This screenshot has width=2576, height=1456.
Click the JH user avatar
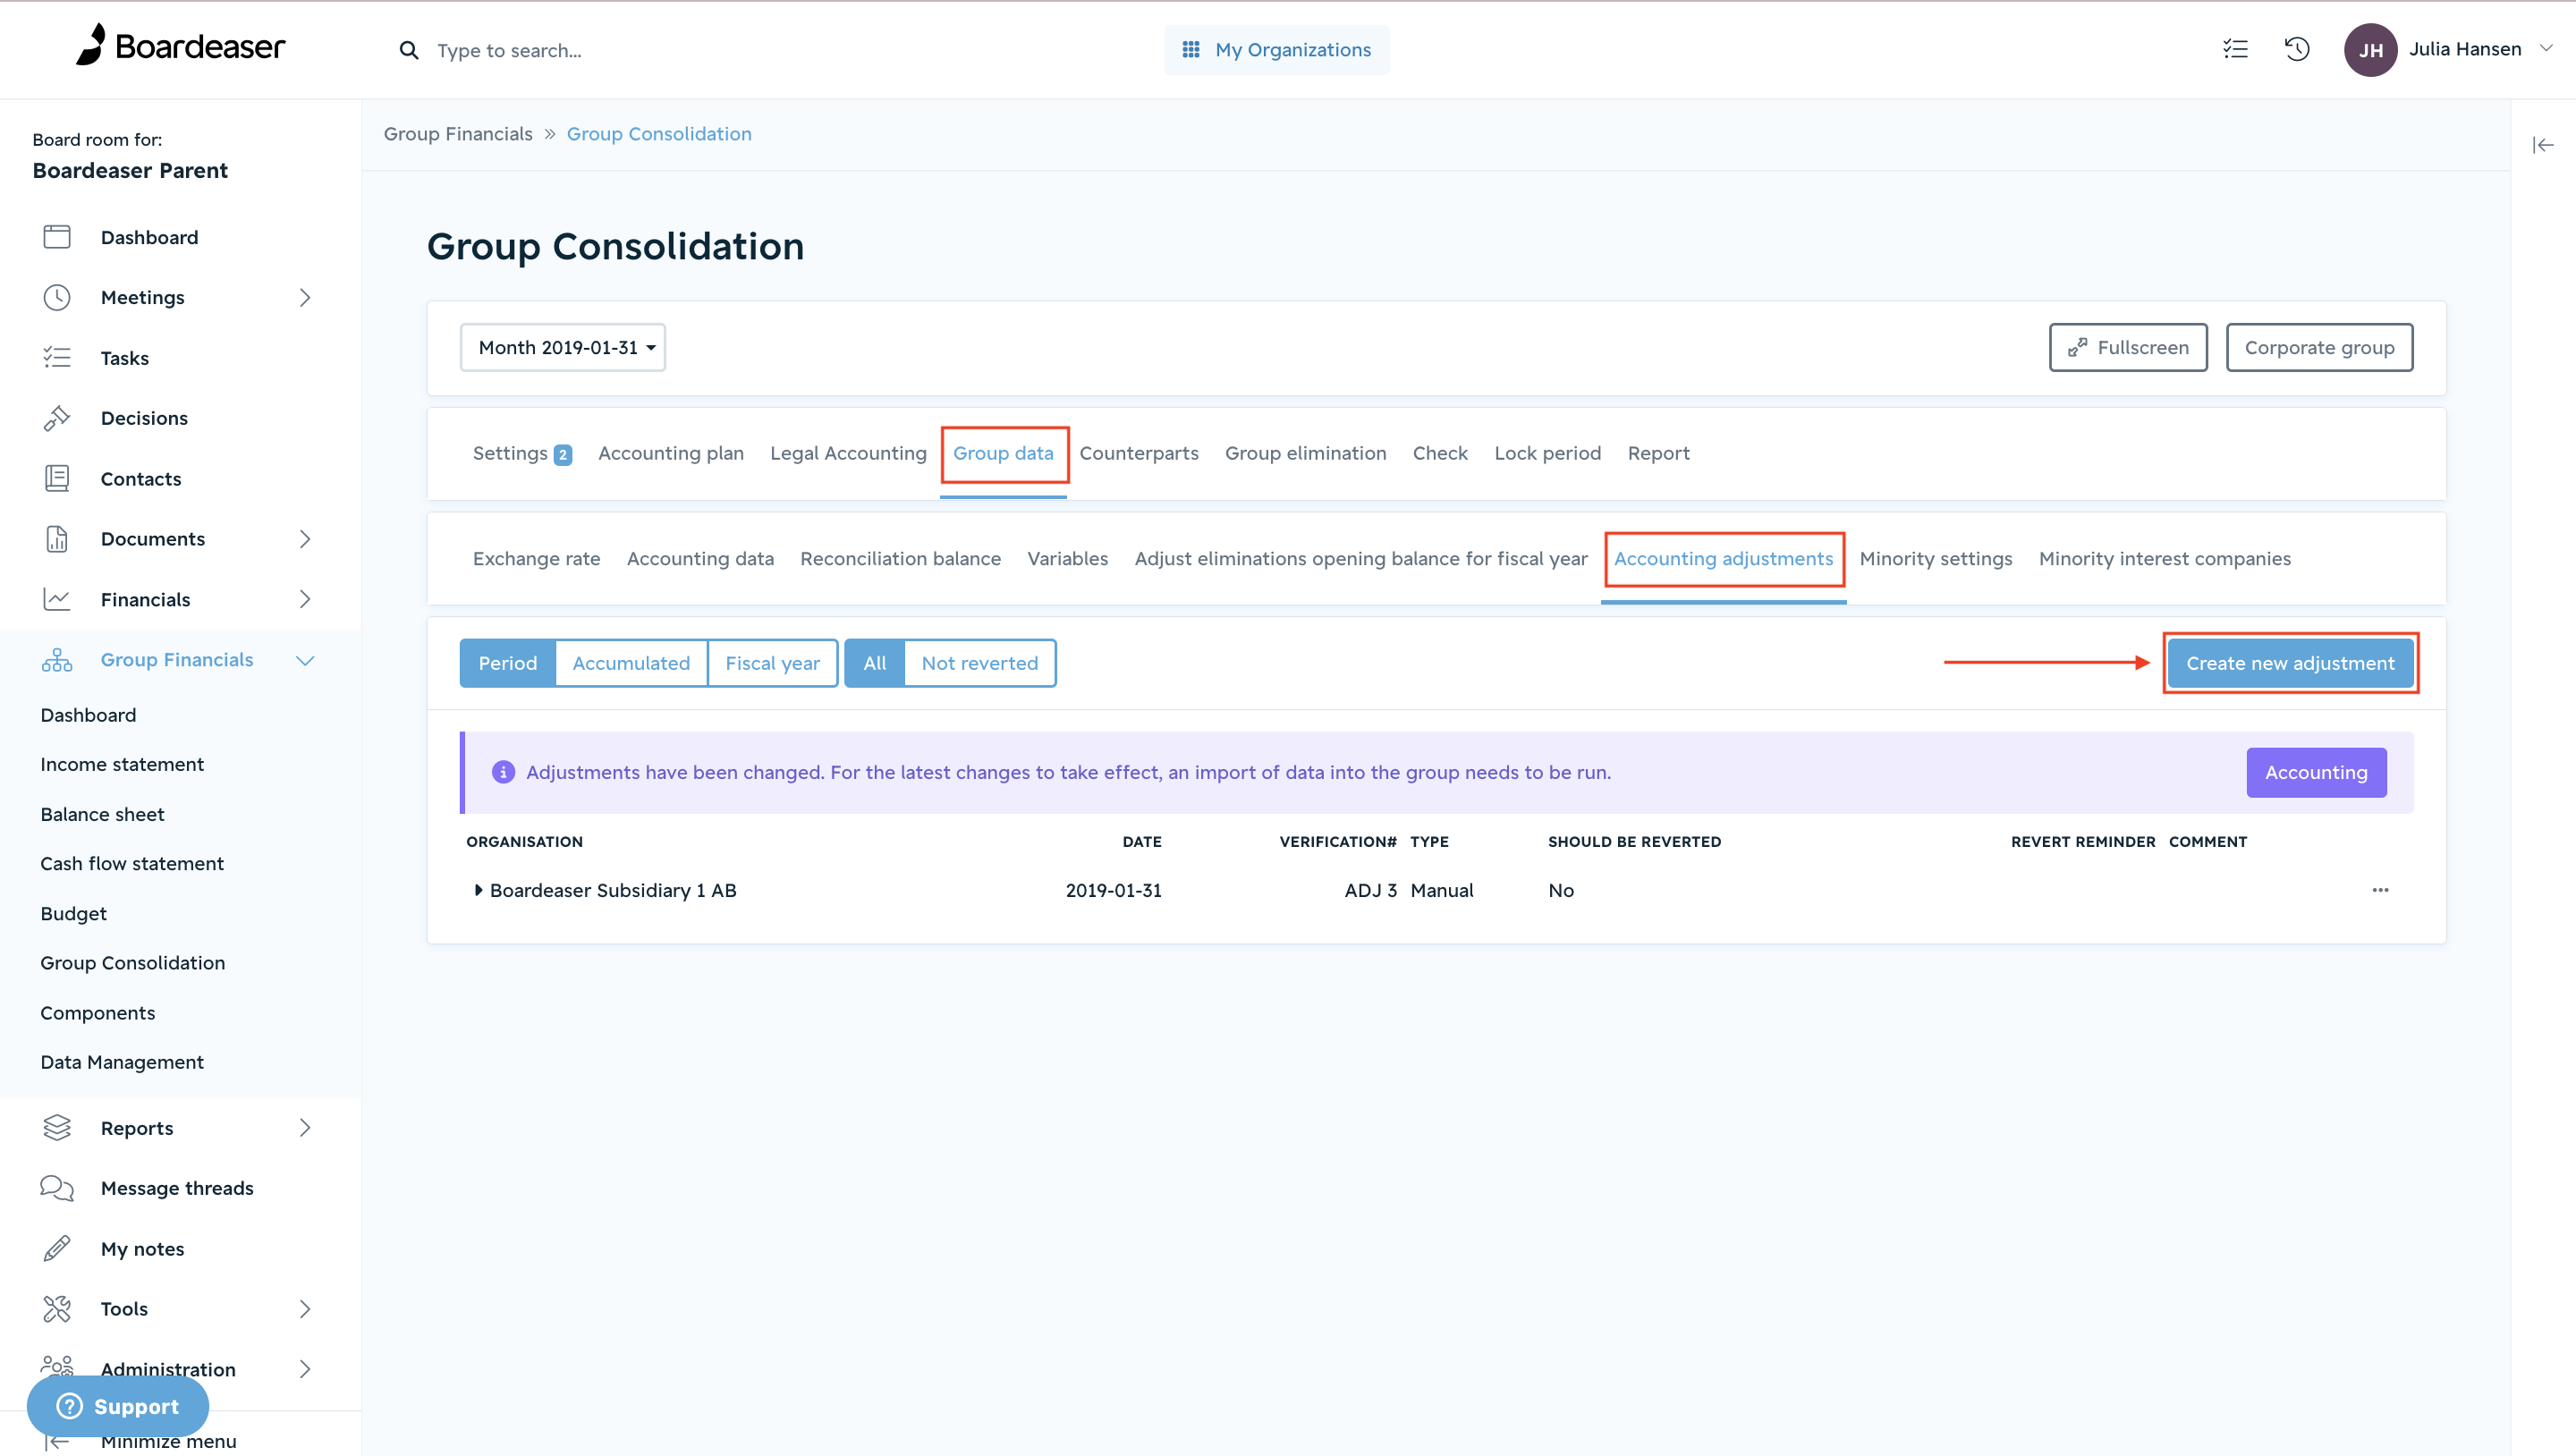click(2370, 50)
